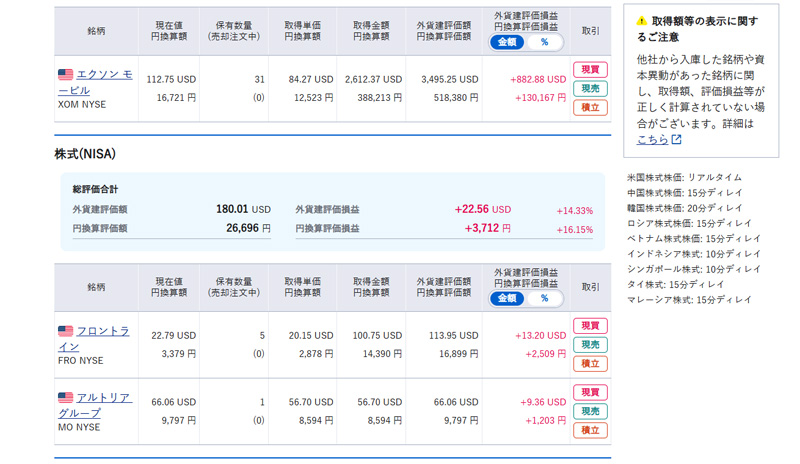Click the US flag icon beside フロントライン
Viewport: 800px width, 464px height.
click(x=65, y=331)
